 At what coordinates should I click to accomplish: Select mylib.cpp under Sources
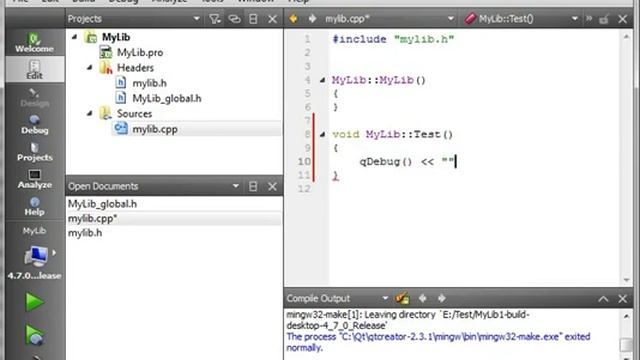(155, 129)
